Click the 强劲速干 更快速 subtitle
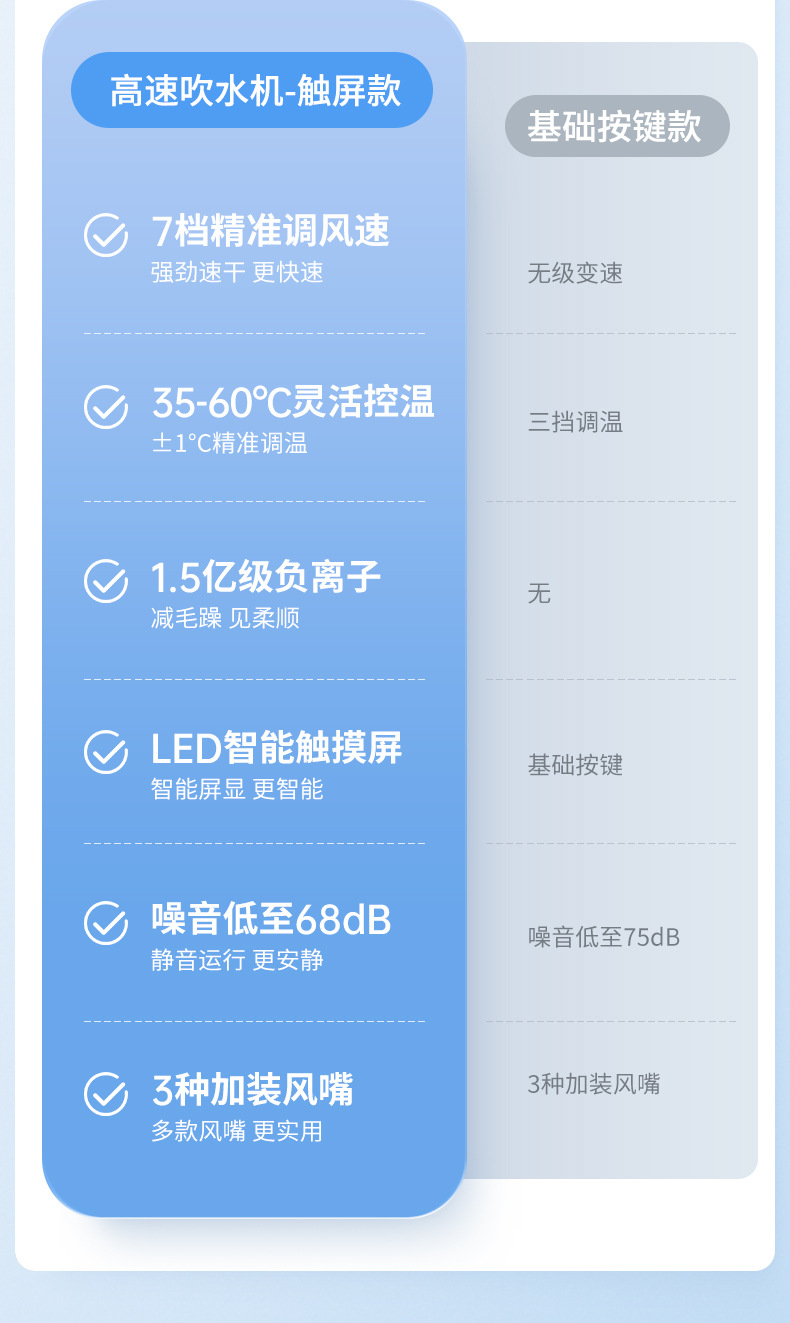This screenshot has height=1323, width=790. (237, 273)
